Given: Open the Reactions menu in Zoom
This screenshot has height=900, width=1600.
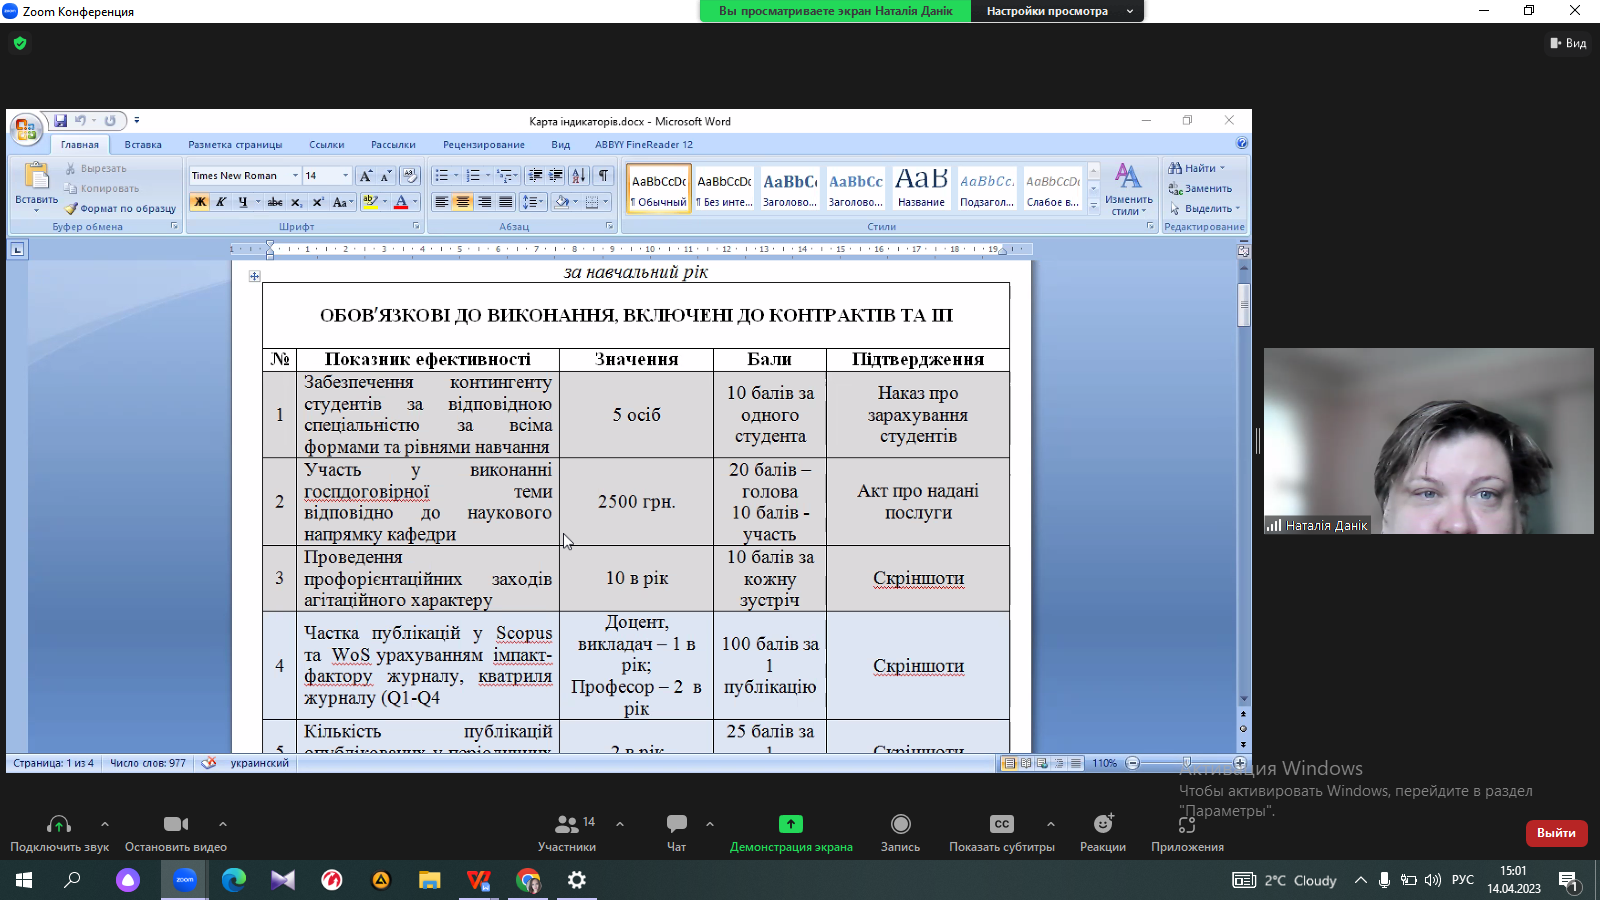Looking at the screenshot, I should [1102, 824].
